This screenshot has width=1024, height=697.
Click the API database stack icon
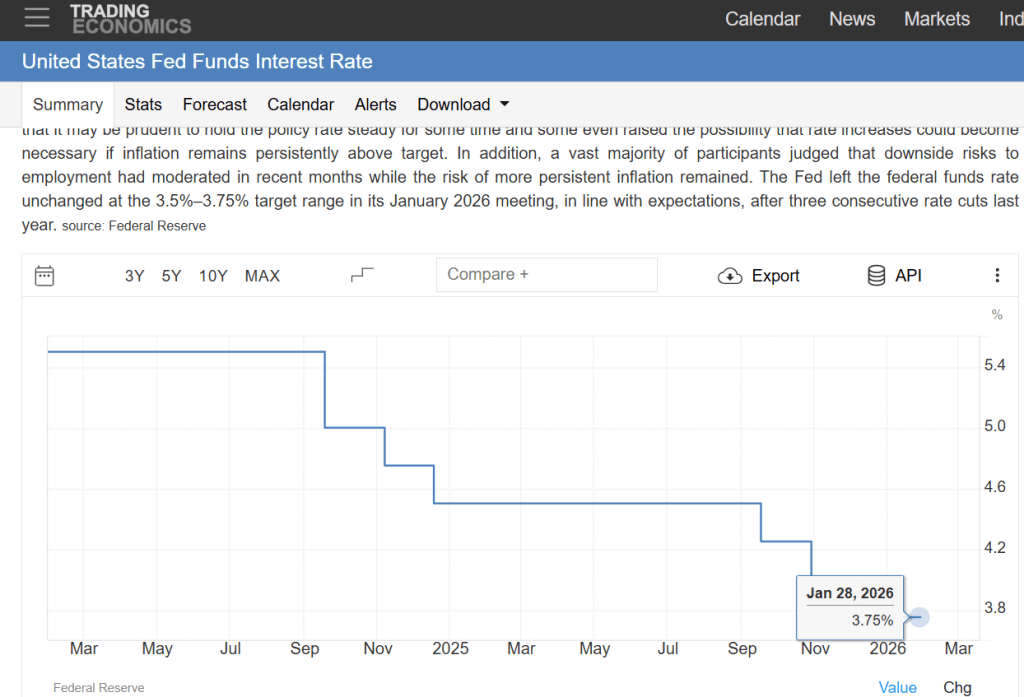pyautogui.click(x=876, y=276)
